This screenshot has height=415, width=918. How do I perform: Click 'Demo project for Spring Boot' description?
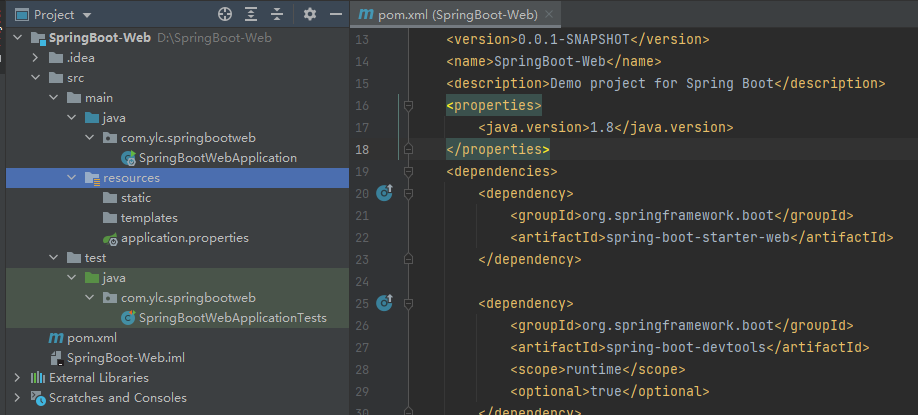click(x=662, y=83)
